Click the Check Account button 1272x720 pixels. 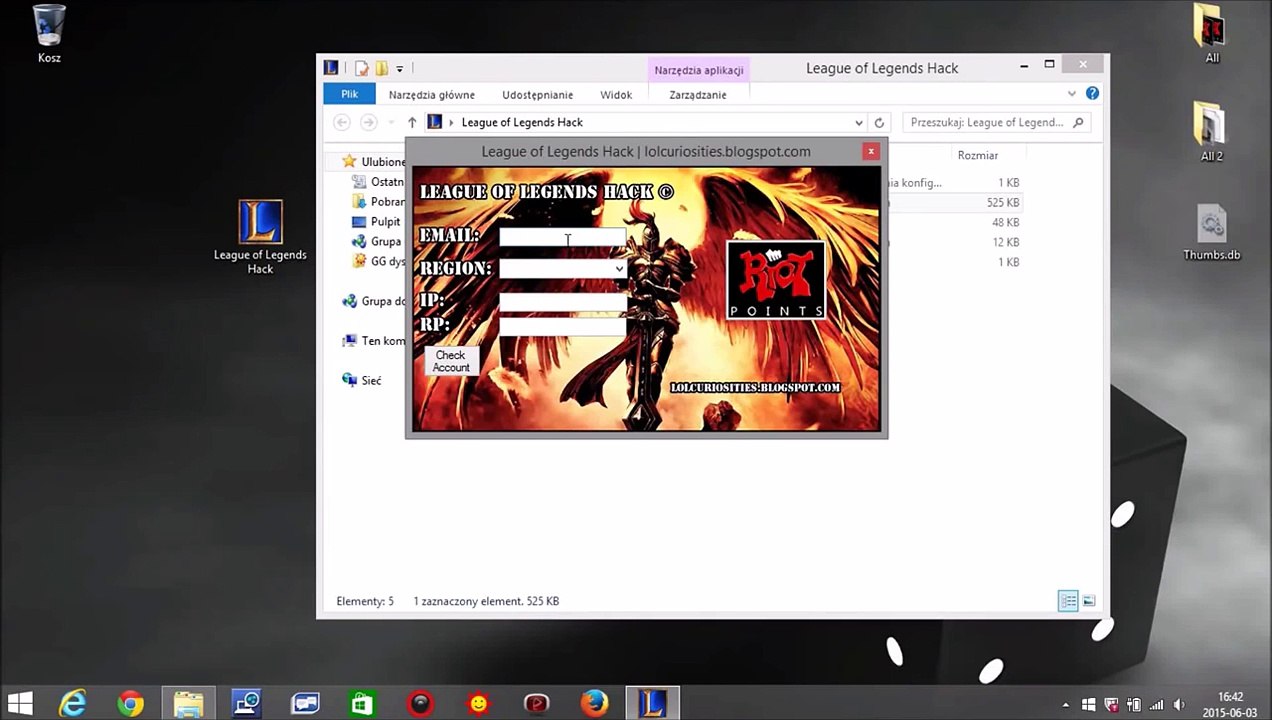tap(450, 361)
